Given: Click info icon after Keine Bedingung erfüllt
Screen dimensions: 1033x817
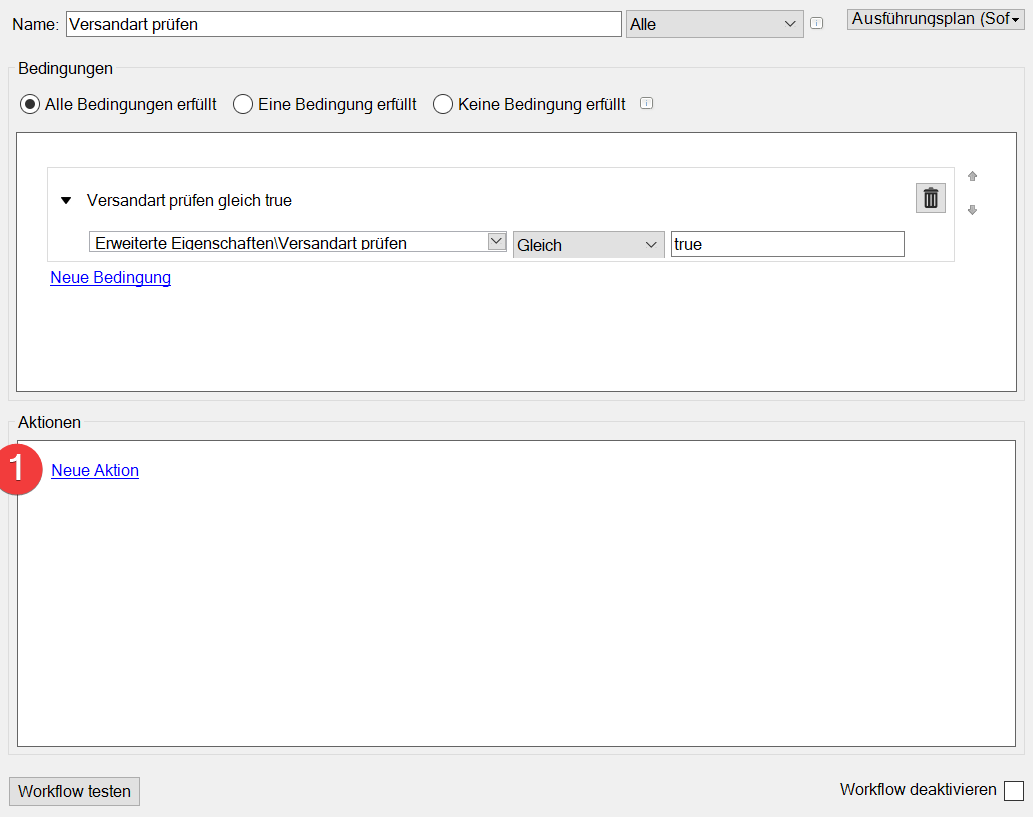Looking at the screenshot, I should (646, 103).
